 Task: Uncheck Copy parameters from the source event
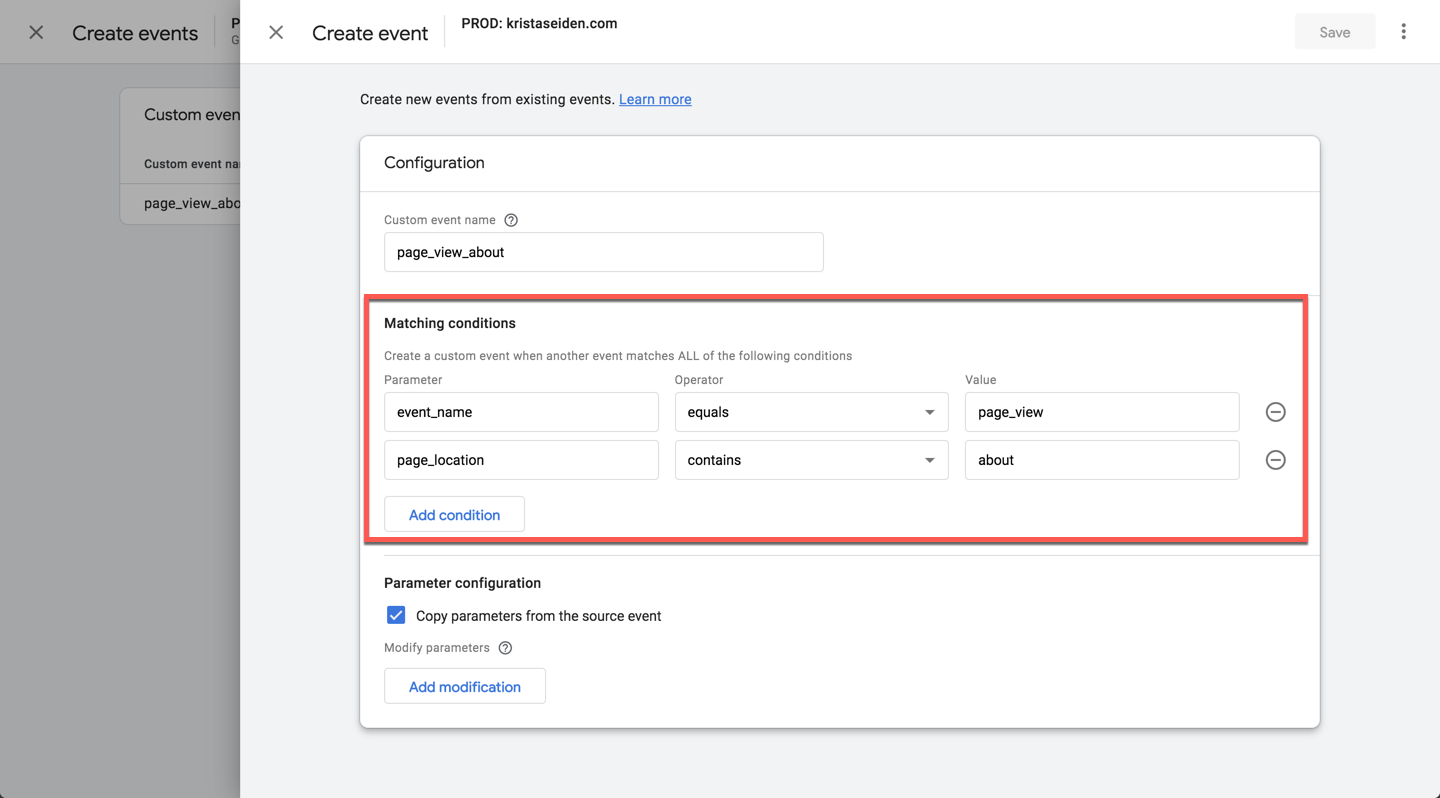(x=396, y=615)
